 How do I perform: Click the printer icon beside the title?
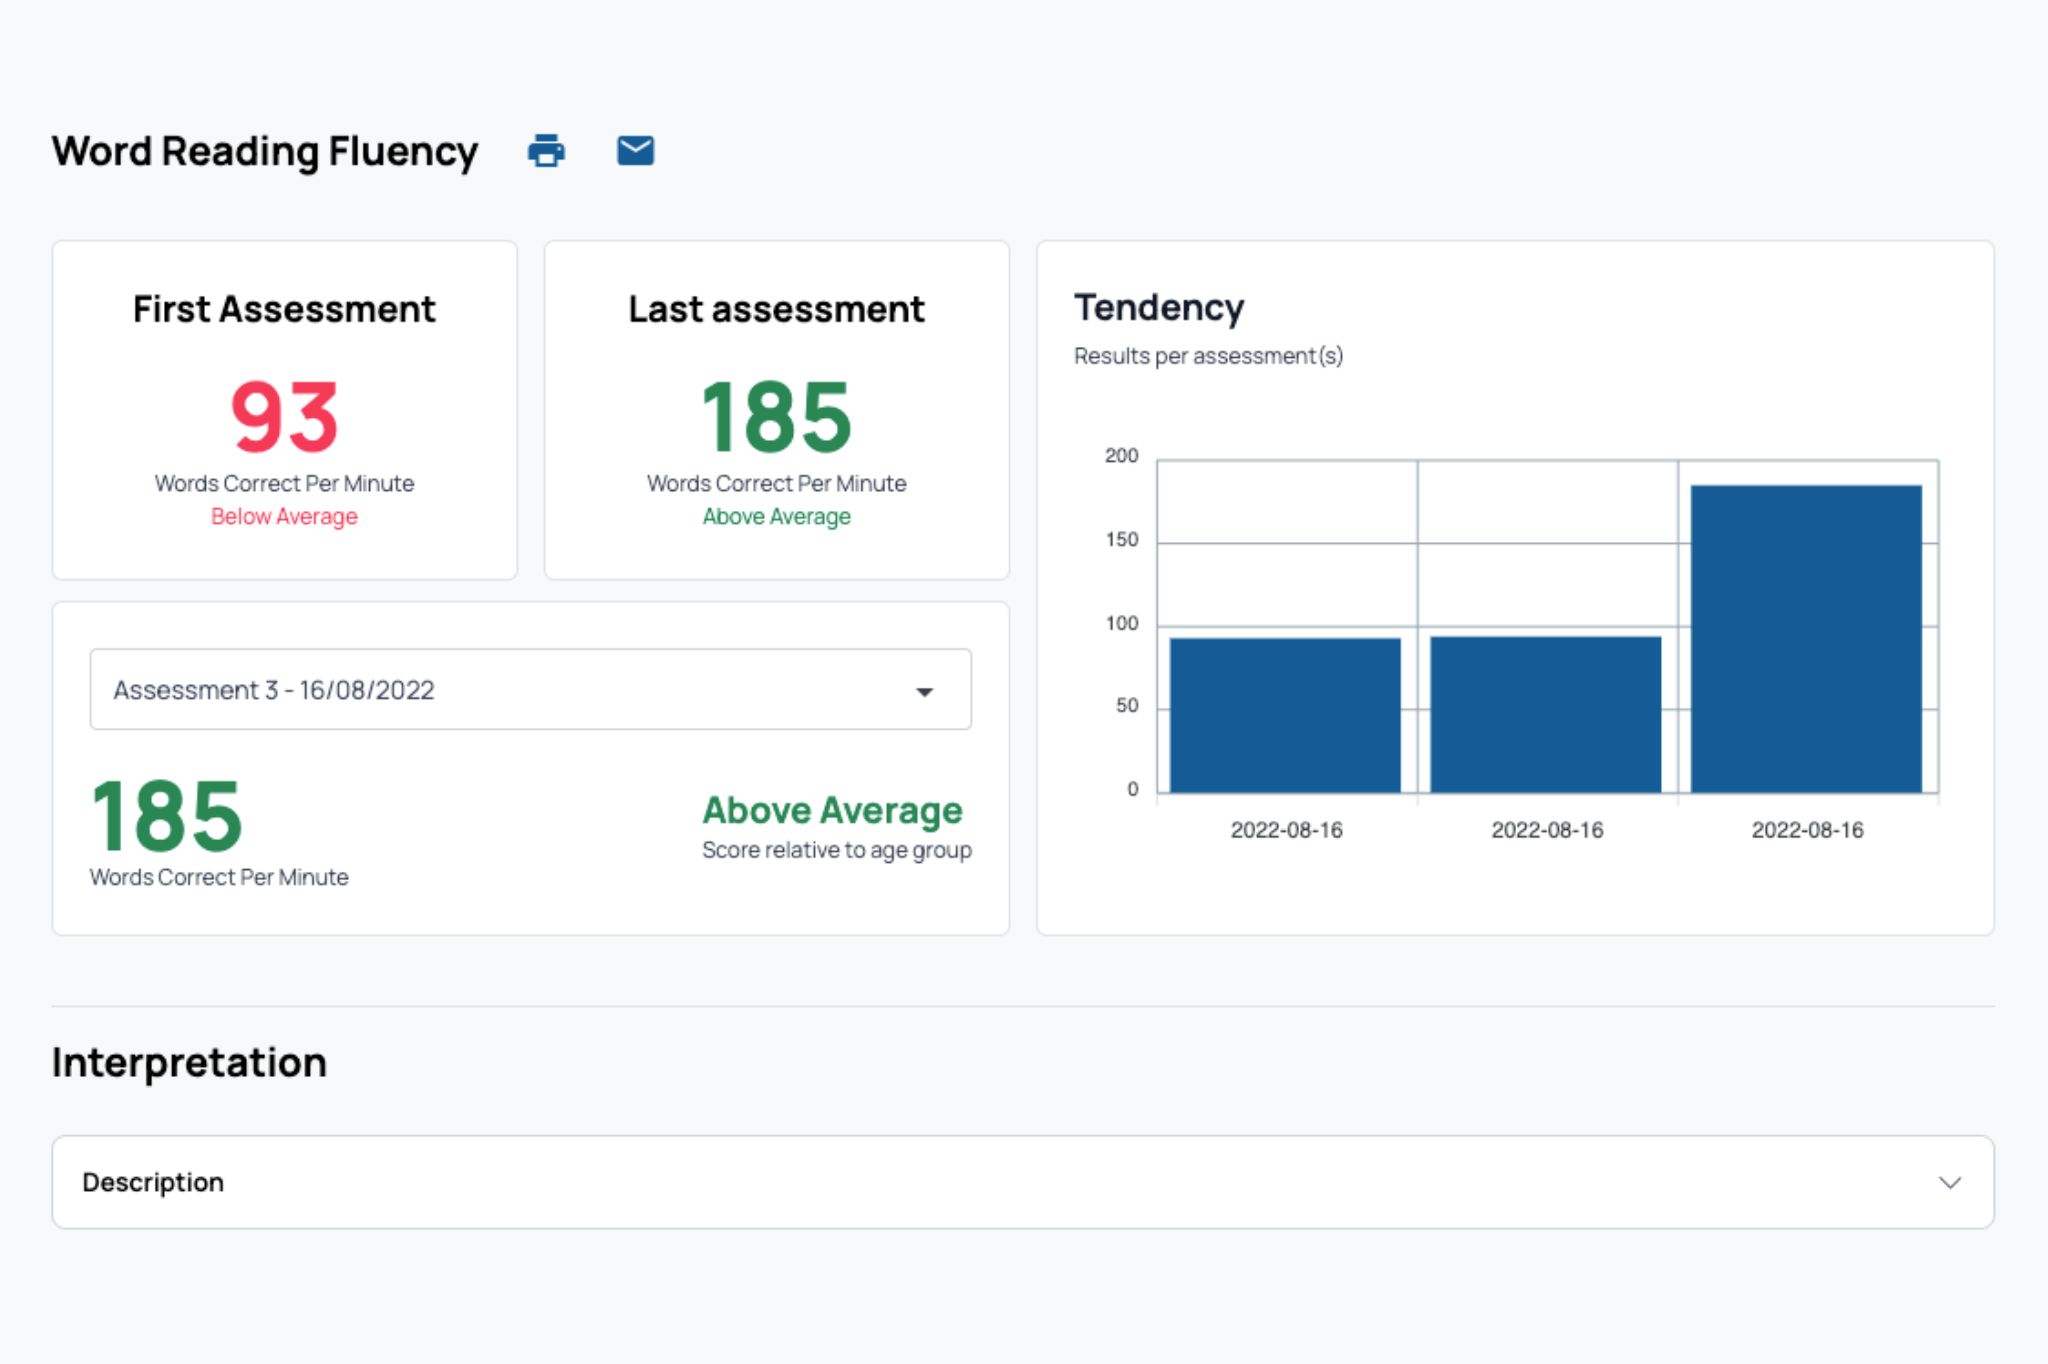point(546,151)
